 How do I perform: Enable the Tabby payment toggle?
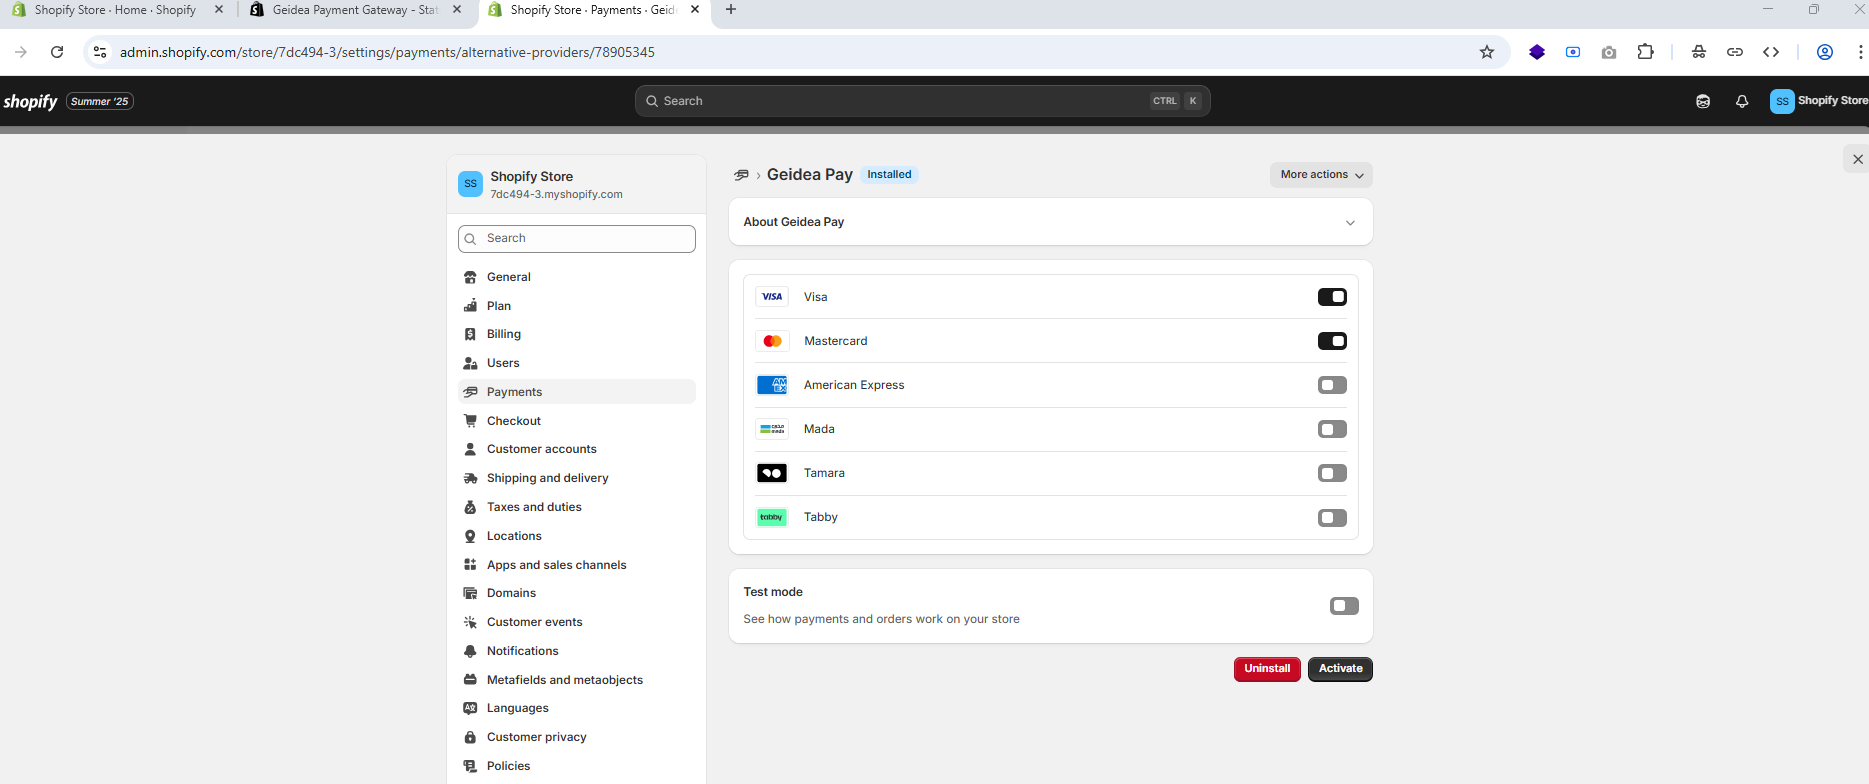pyautogui.click(x=1332, y=517)
